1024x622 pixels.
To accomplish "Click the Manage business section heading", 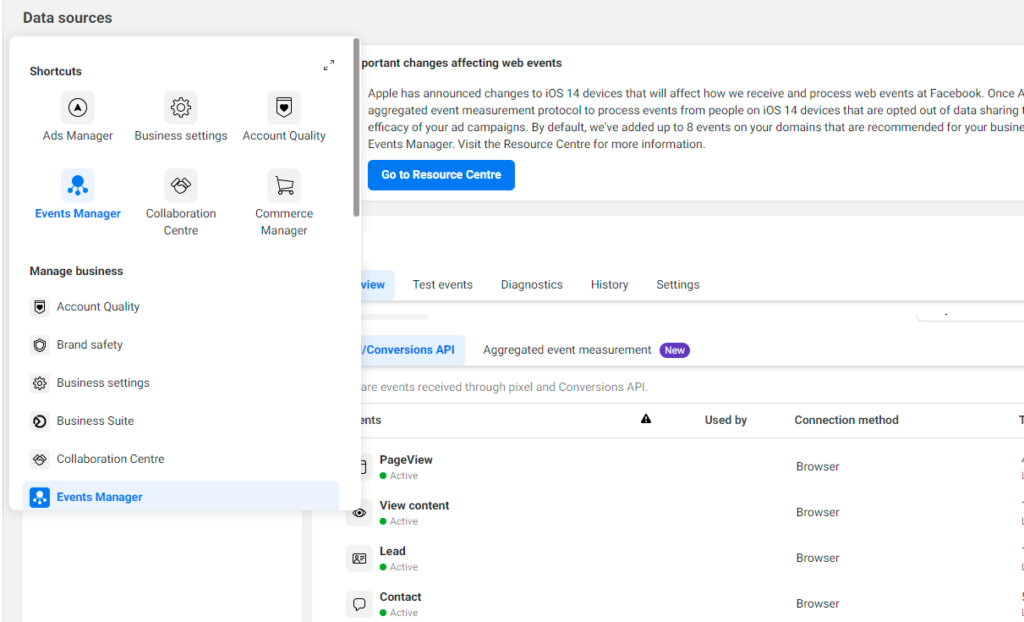I will click(76, 271).
